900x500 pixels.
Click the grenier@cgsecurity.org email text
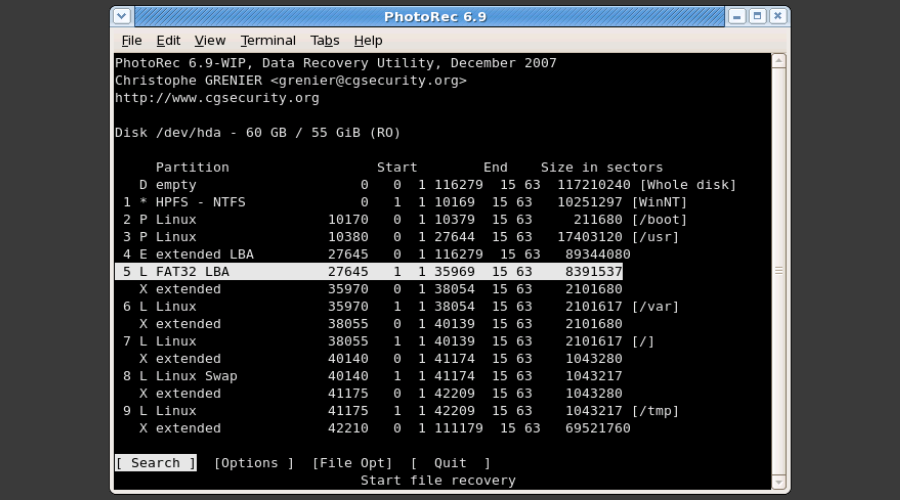tap(368, 80)
